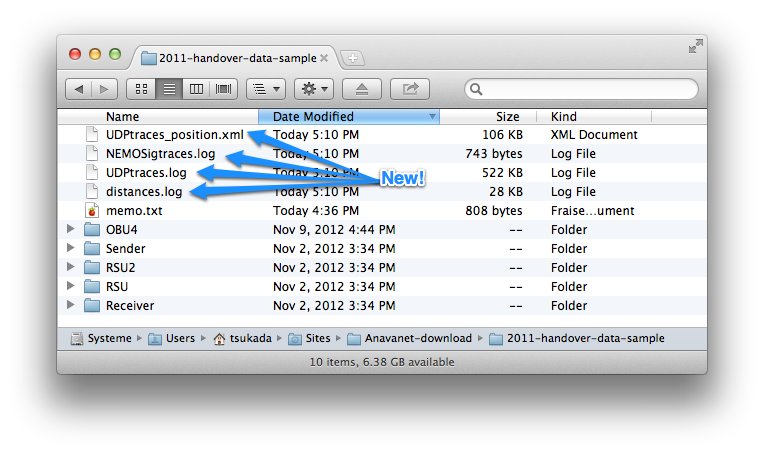Open Sites in the path bar
The height and width of the screenshot is (453, 764).
pos(309,339)
